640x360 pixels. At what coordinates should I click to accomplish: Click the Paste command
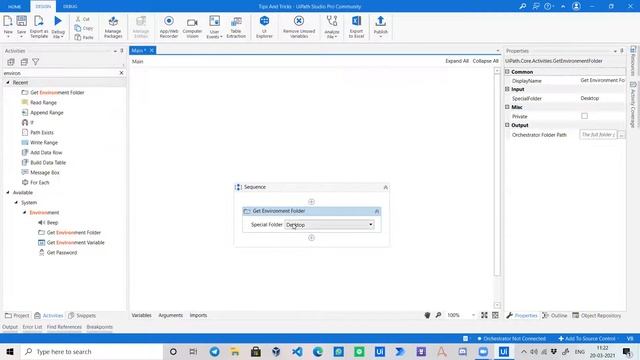[84, 37]
